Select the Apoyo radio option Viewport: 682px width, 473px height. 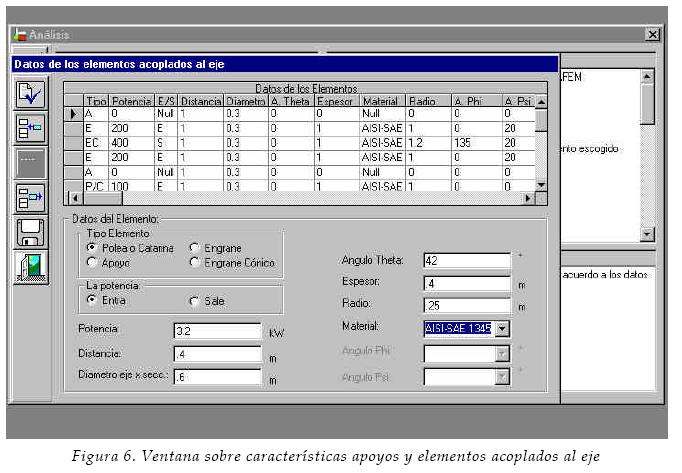point(92,262)
